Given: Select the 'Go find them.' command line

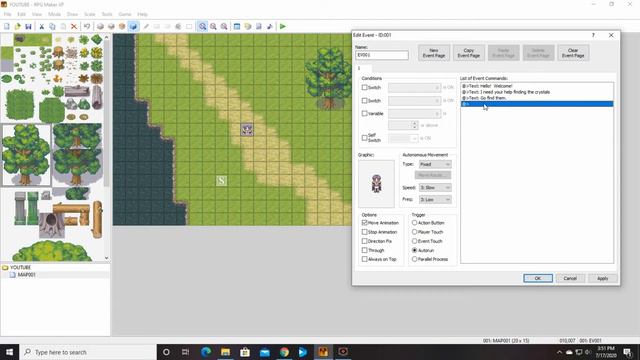Looking at the screenshot, I should [537, 98].
